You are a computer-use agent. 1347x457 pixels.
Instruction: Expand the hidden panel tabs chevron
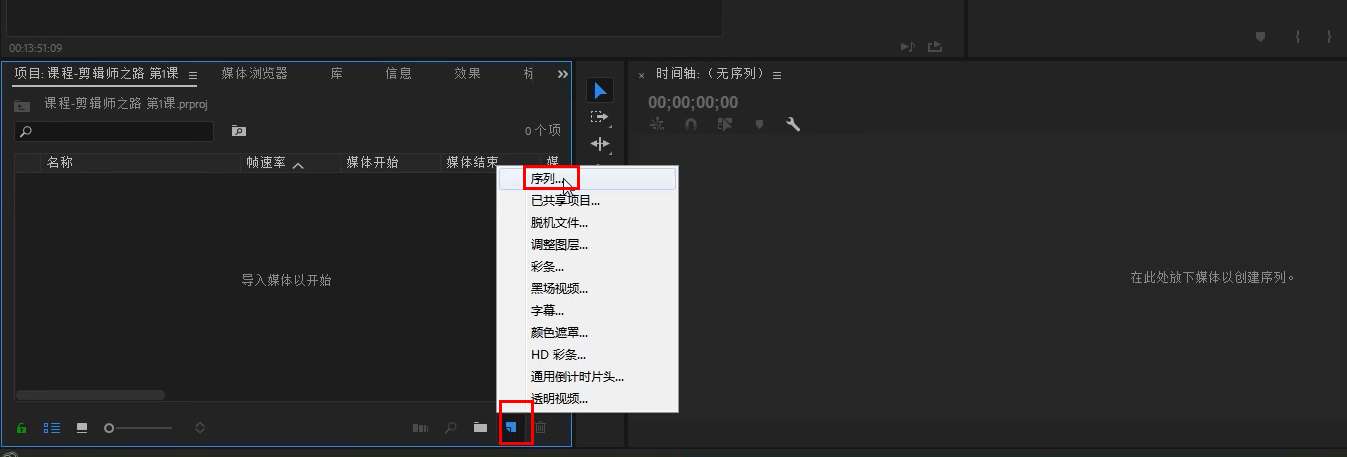tap(562, 74)
